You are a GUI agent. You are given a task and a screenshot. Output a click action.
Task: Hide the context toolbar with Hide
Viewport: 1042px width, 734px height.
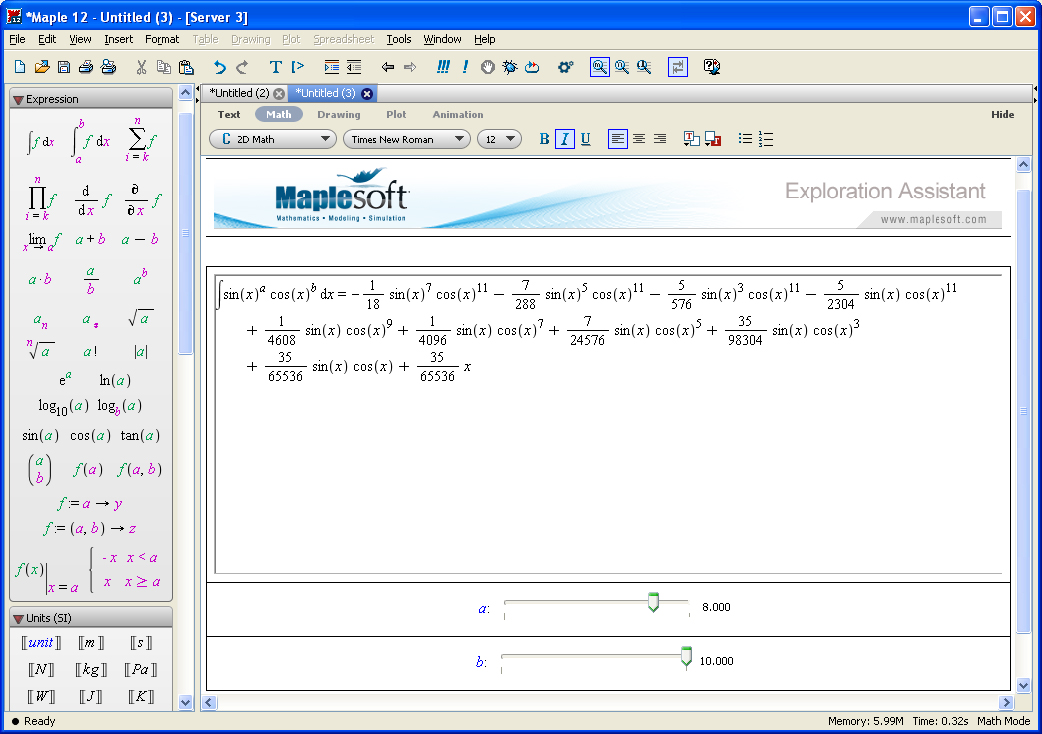coord(1002,114)
